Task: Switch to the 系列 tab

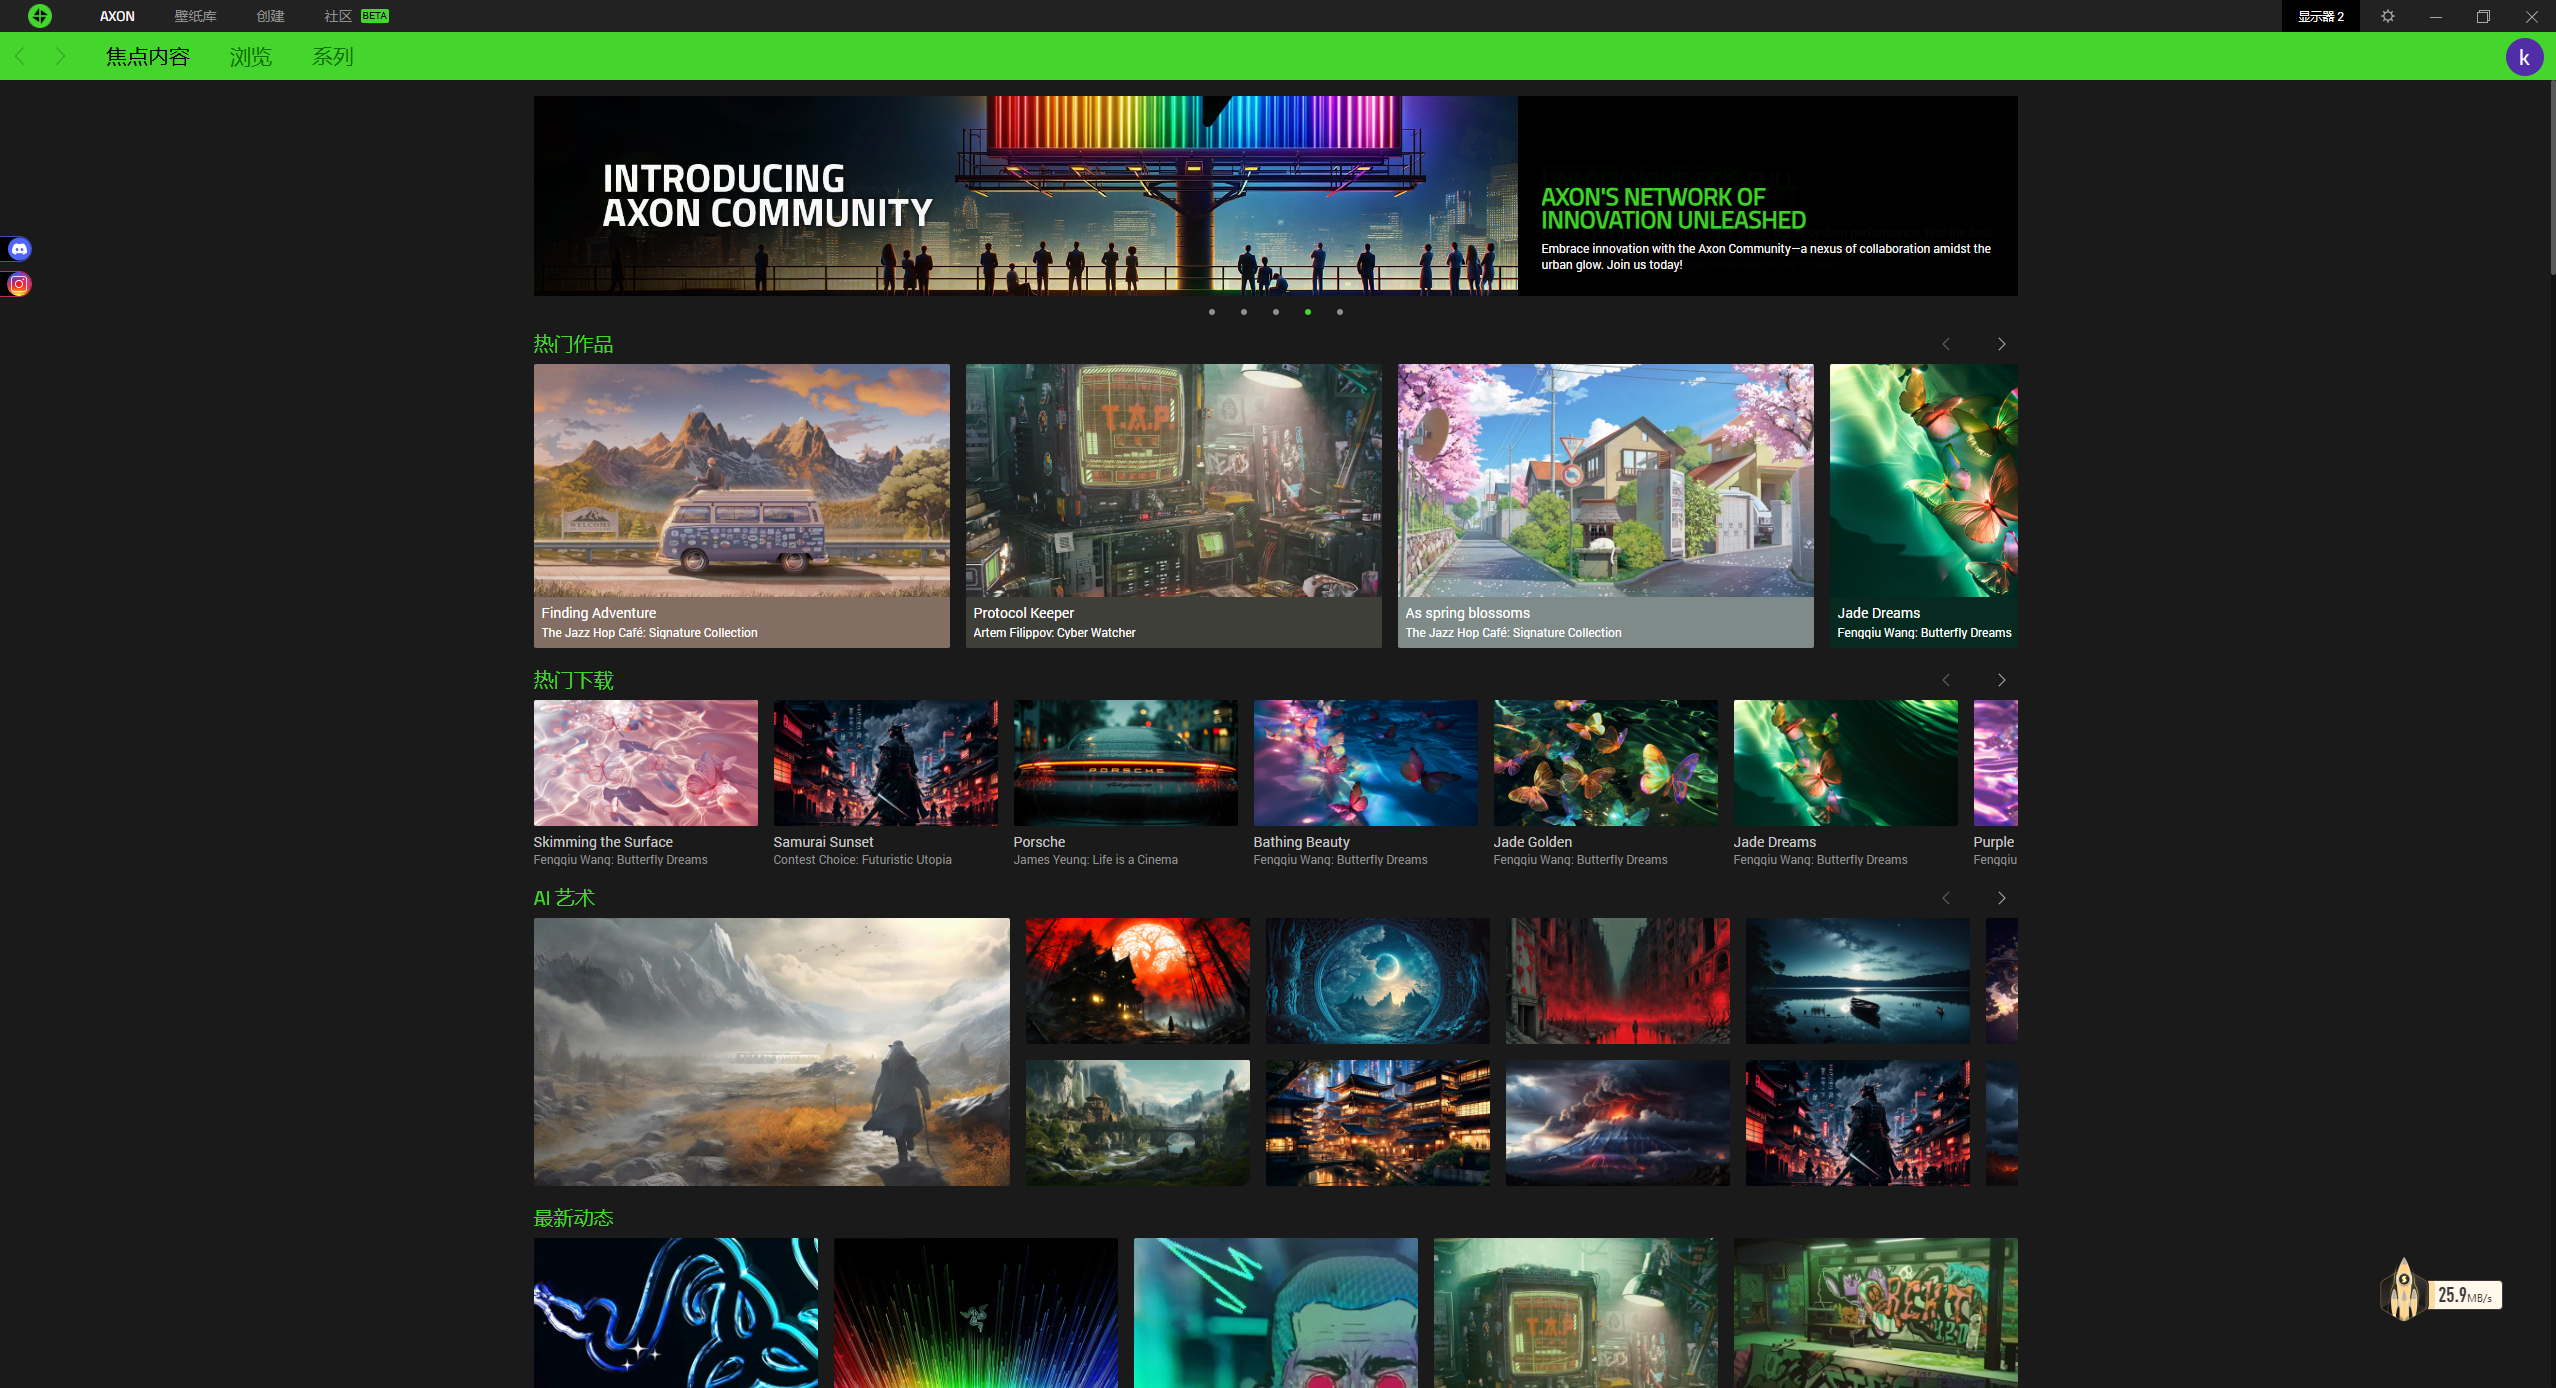Action: point(333,57)
